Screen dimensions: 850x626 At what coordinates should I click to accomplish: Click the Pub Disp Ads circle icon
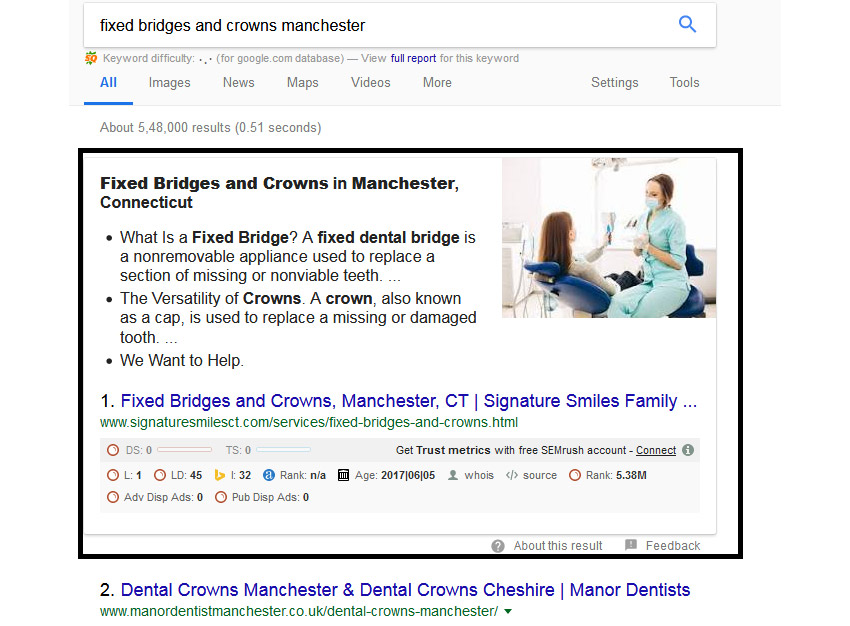coord(221,497)
